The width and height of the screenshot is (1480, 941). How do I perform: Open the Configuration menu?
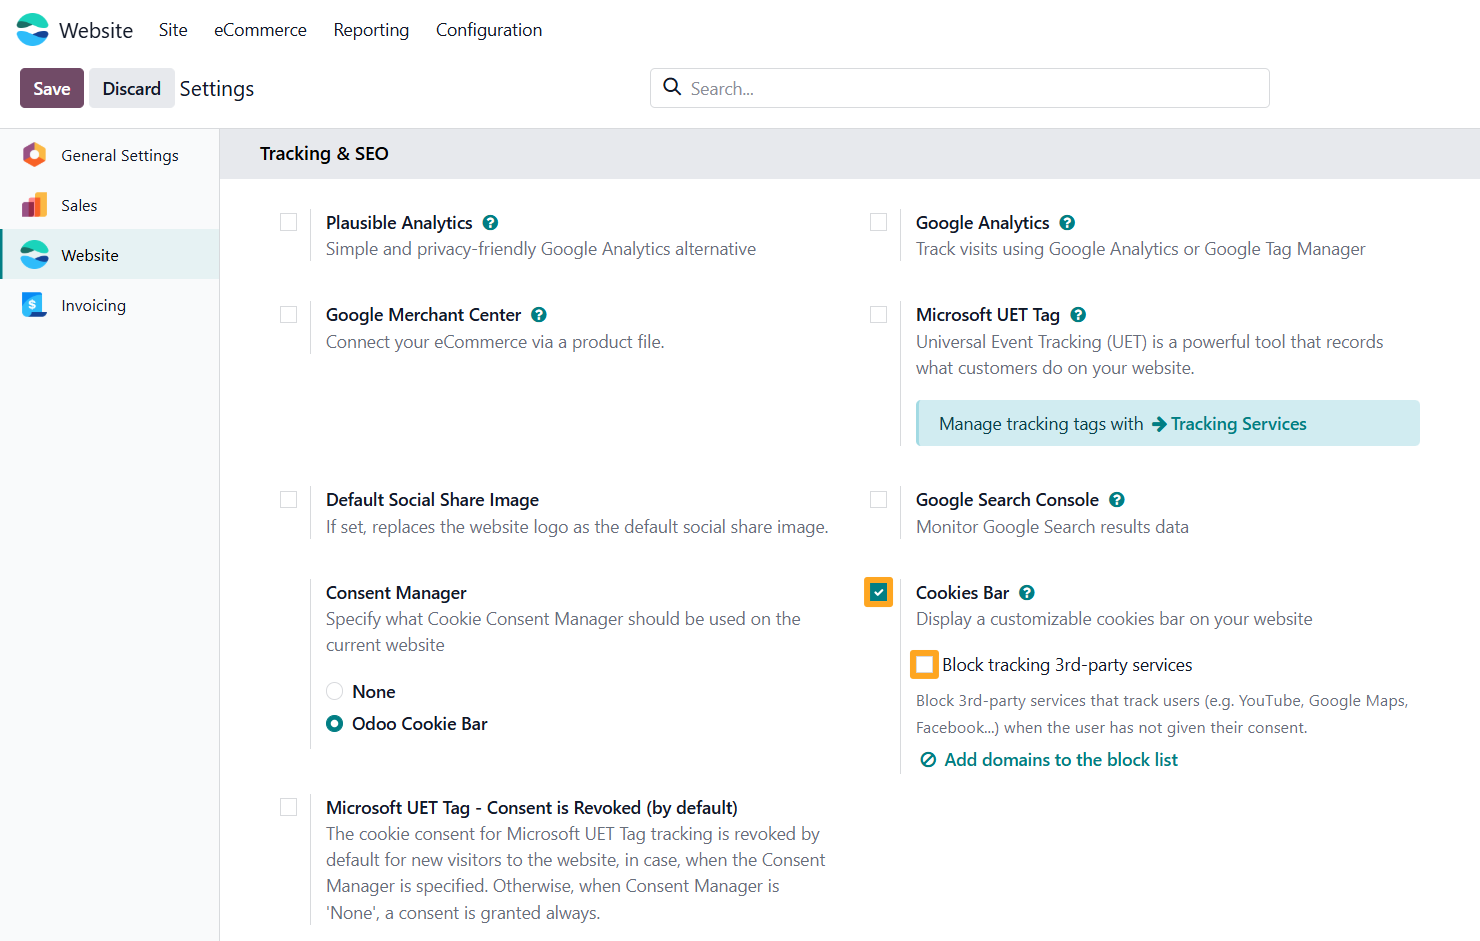point(489,30)
